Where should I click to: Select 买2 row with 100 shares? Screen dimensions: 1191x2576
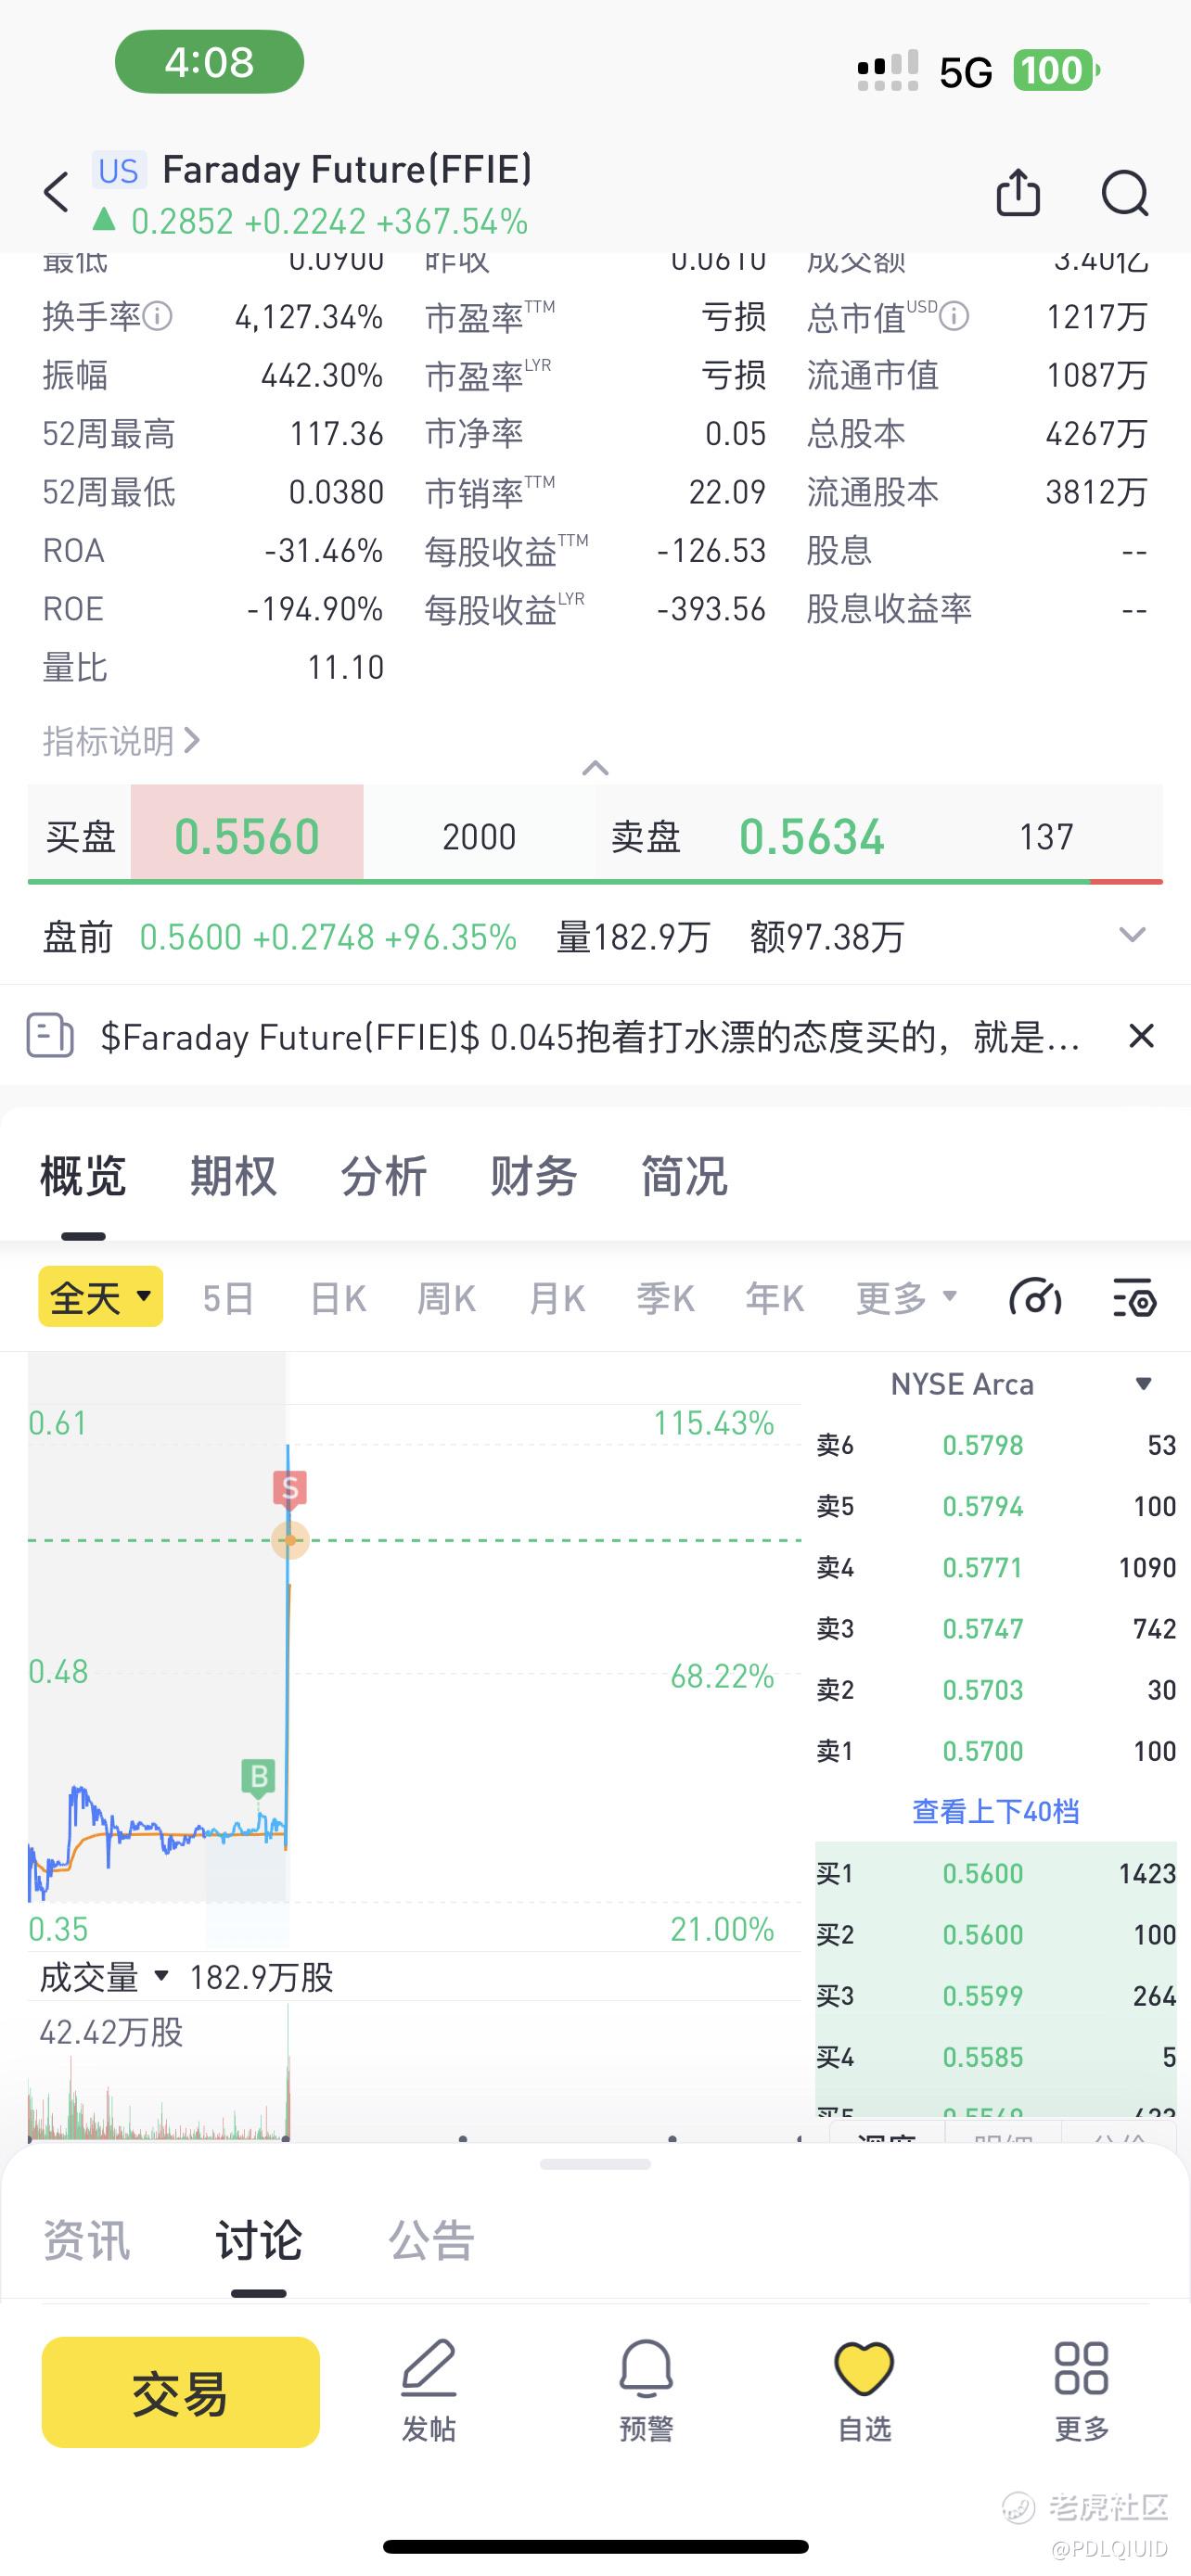[x=996, y=1934]
